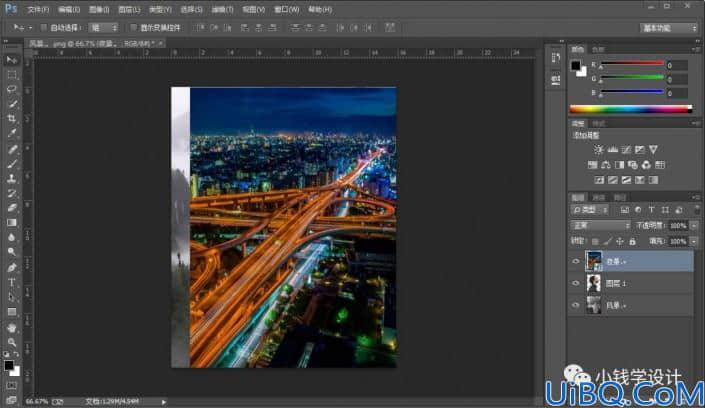Add a Hue/Saturation adjustment

(592, 165)
